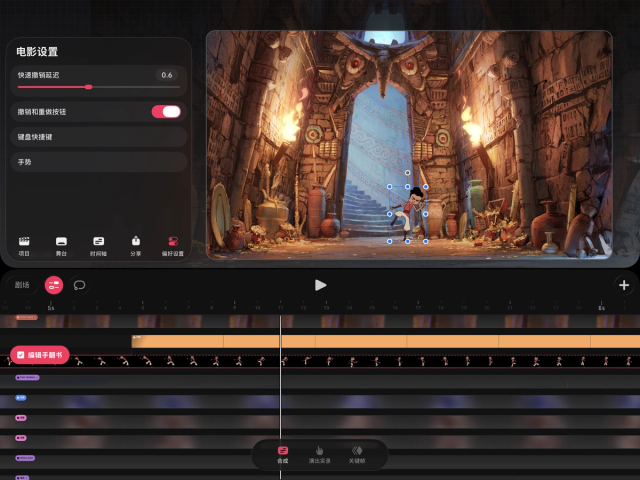This screenshot has width=640, height=480.
Task: Click the character's right-middle transform handle
Action: (426, 214)
